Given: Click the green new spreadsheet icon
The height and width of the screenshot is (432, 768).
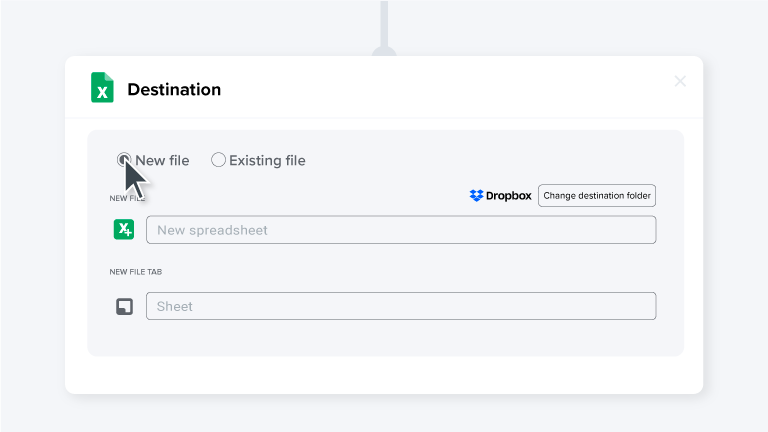Looking at the screenshot, I should [124, 230].
